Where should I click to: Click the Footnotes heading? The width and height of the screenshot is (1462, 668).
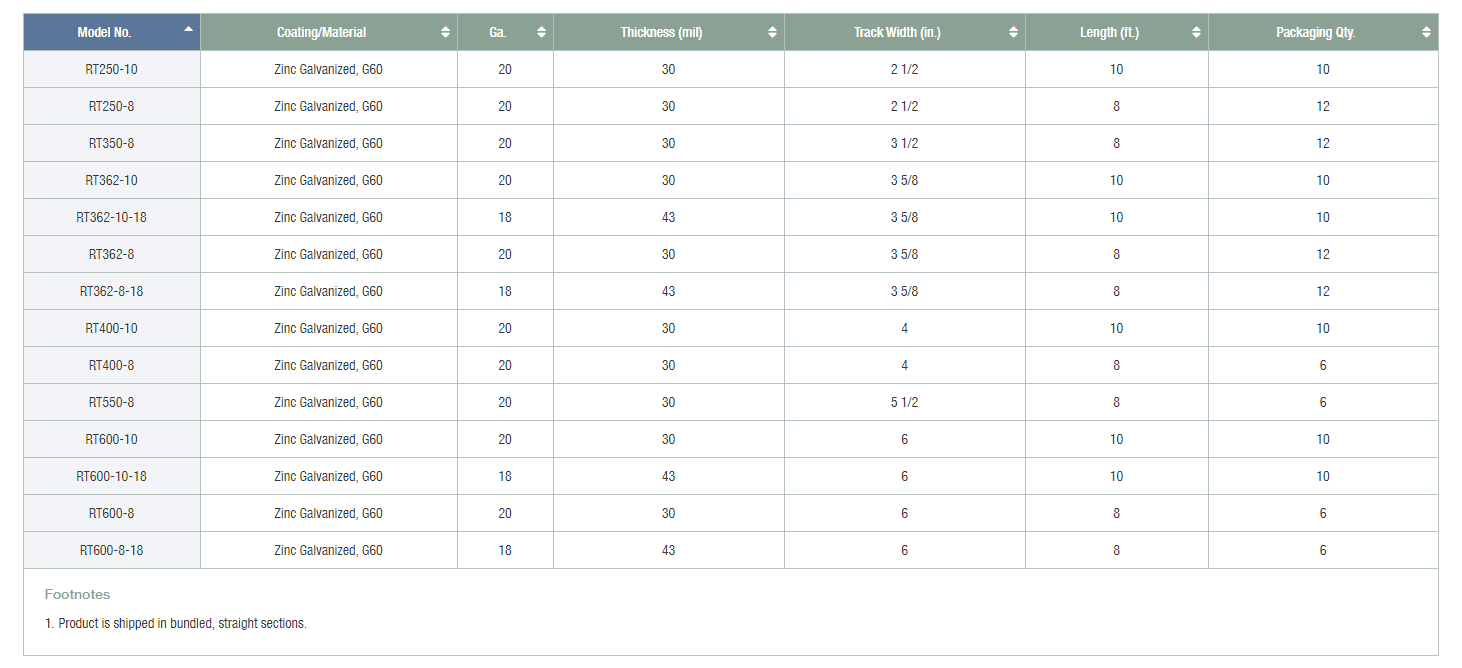(x=77, y=594)
